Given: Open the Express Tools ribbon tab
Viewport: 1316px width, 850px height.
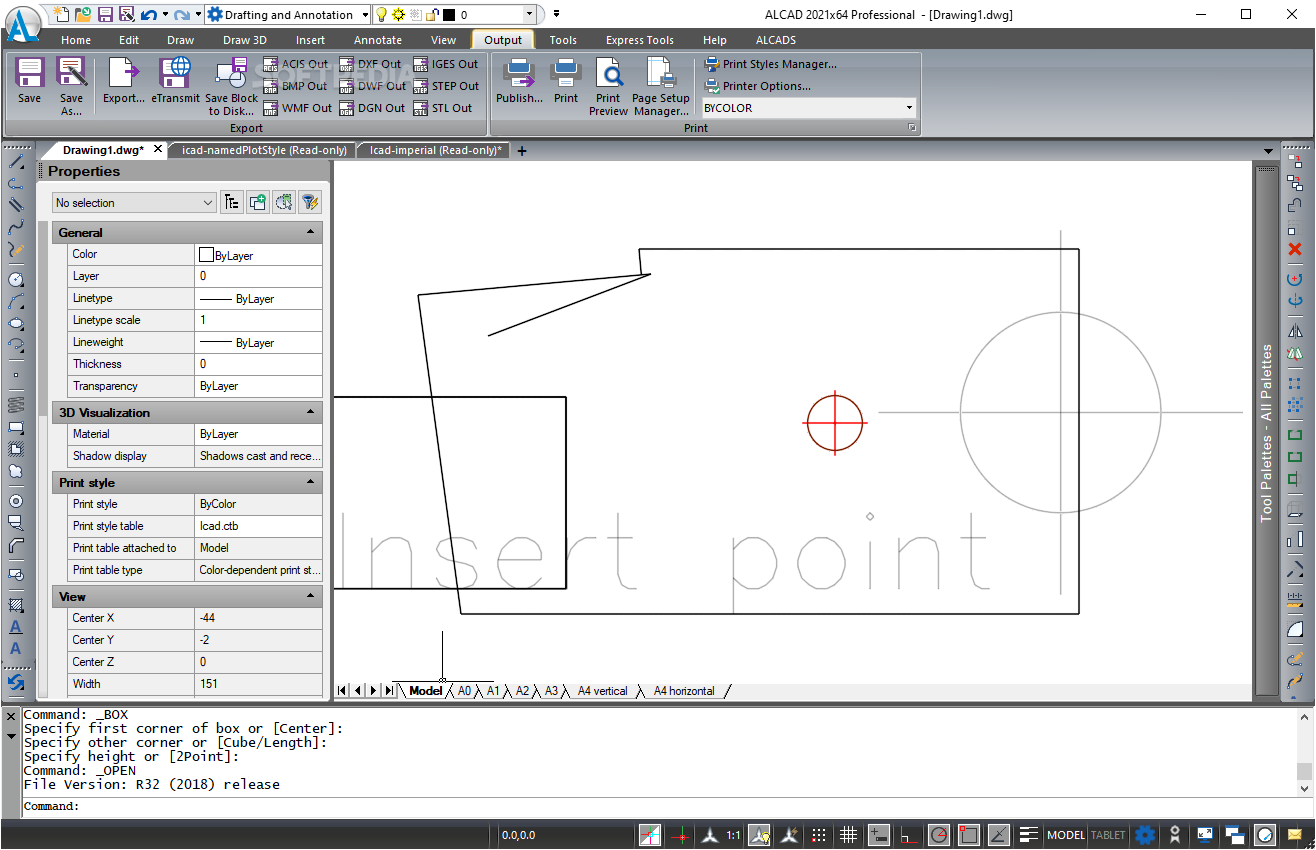Looking at the screenshot, I should (x=639, y=40).
